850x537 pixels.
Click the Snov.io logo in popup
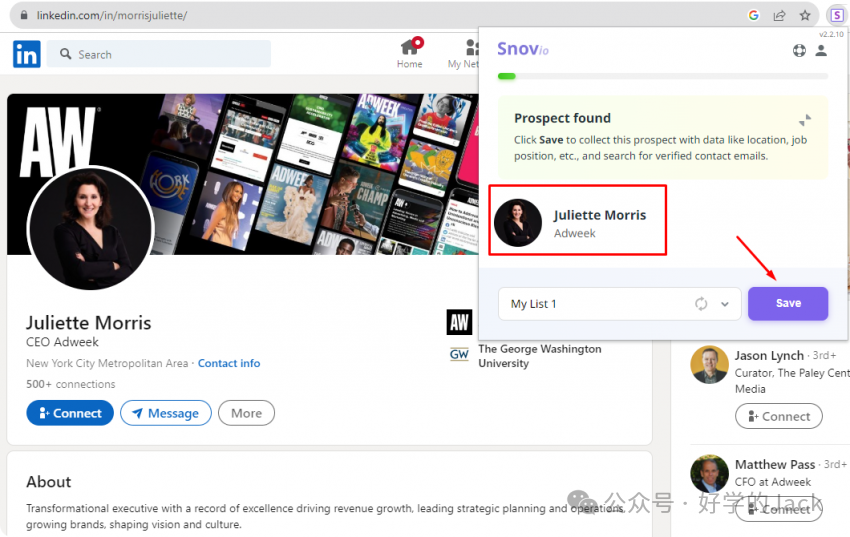pyautogui.click(x=523, y=49)
